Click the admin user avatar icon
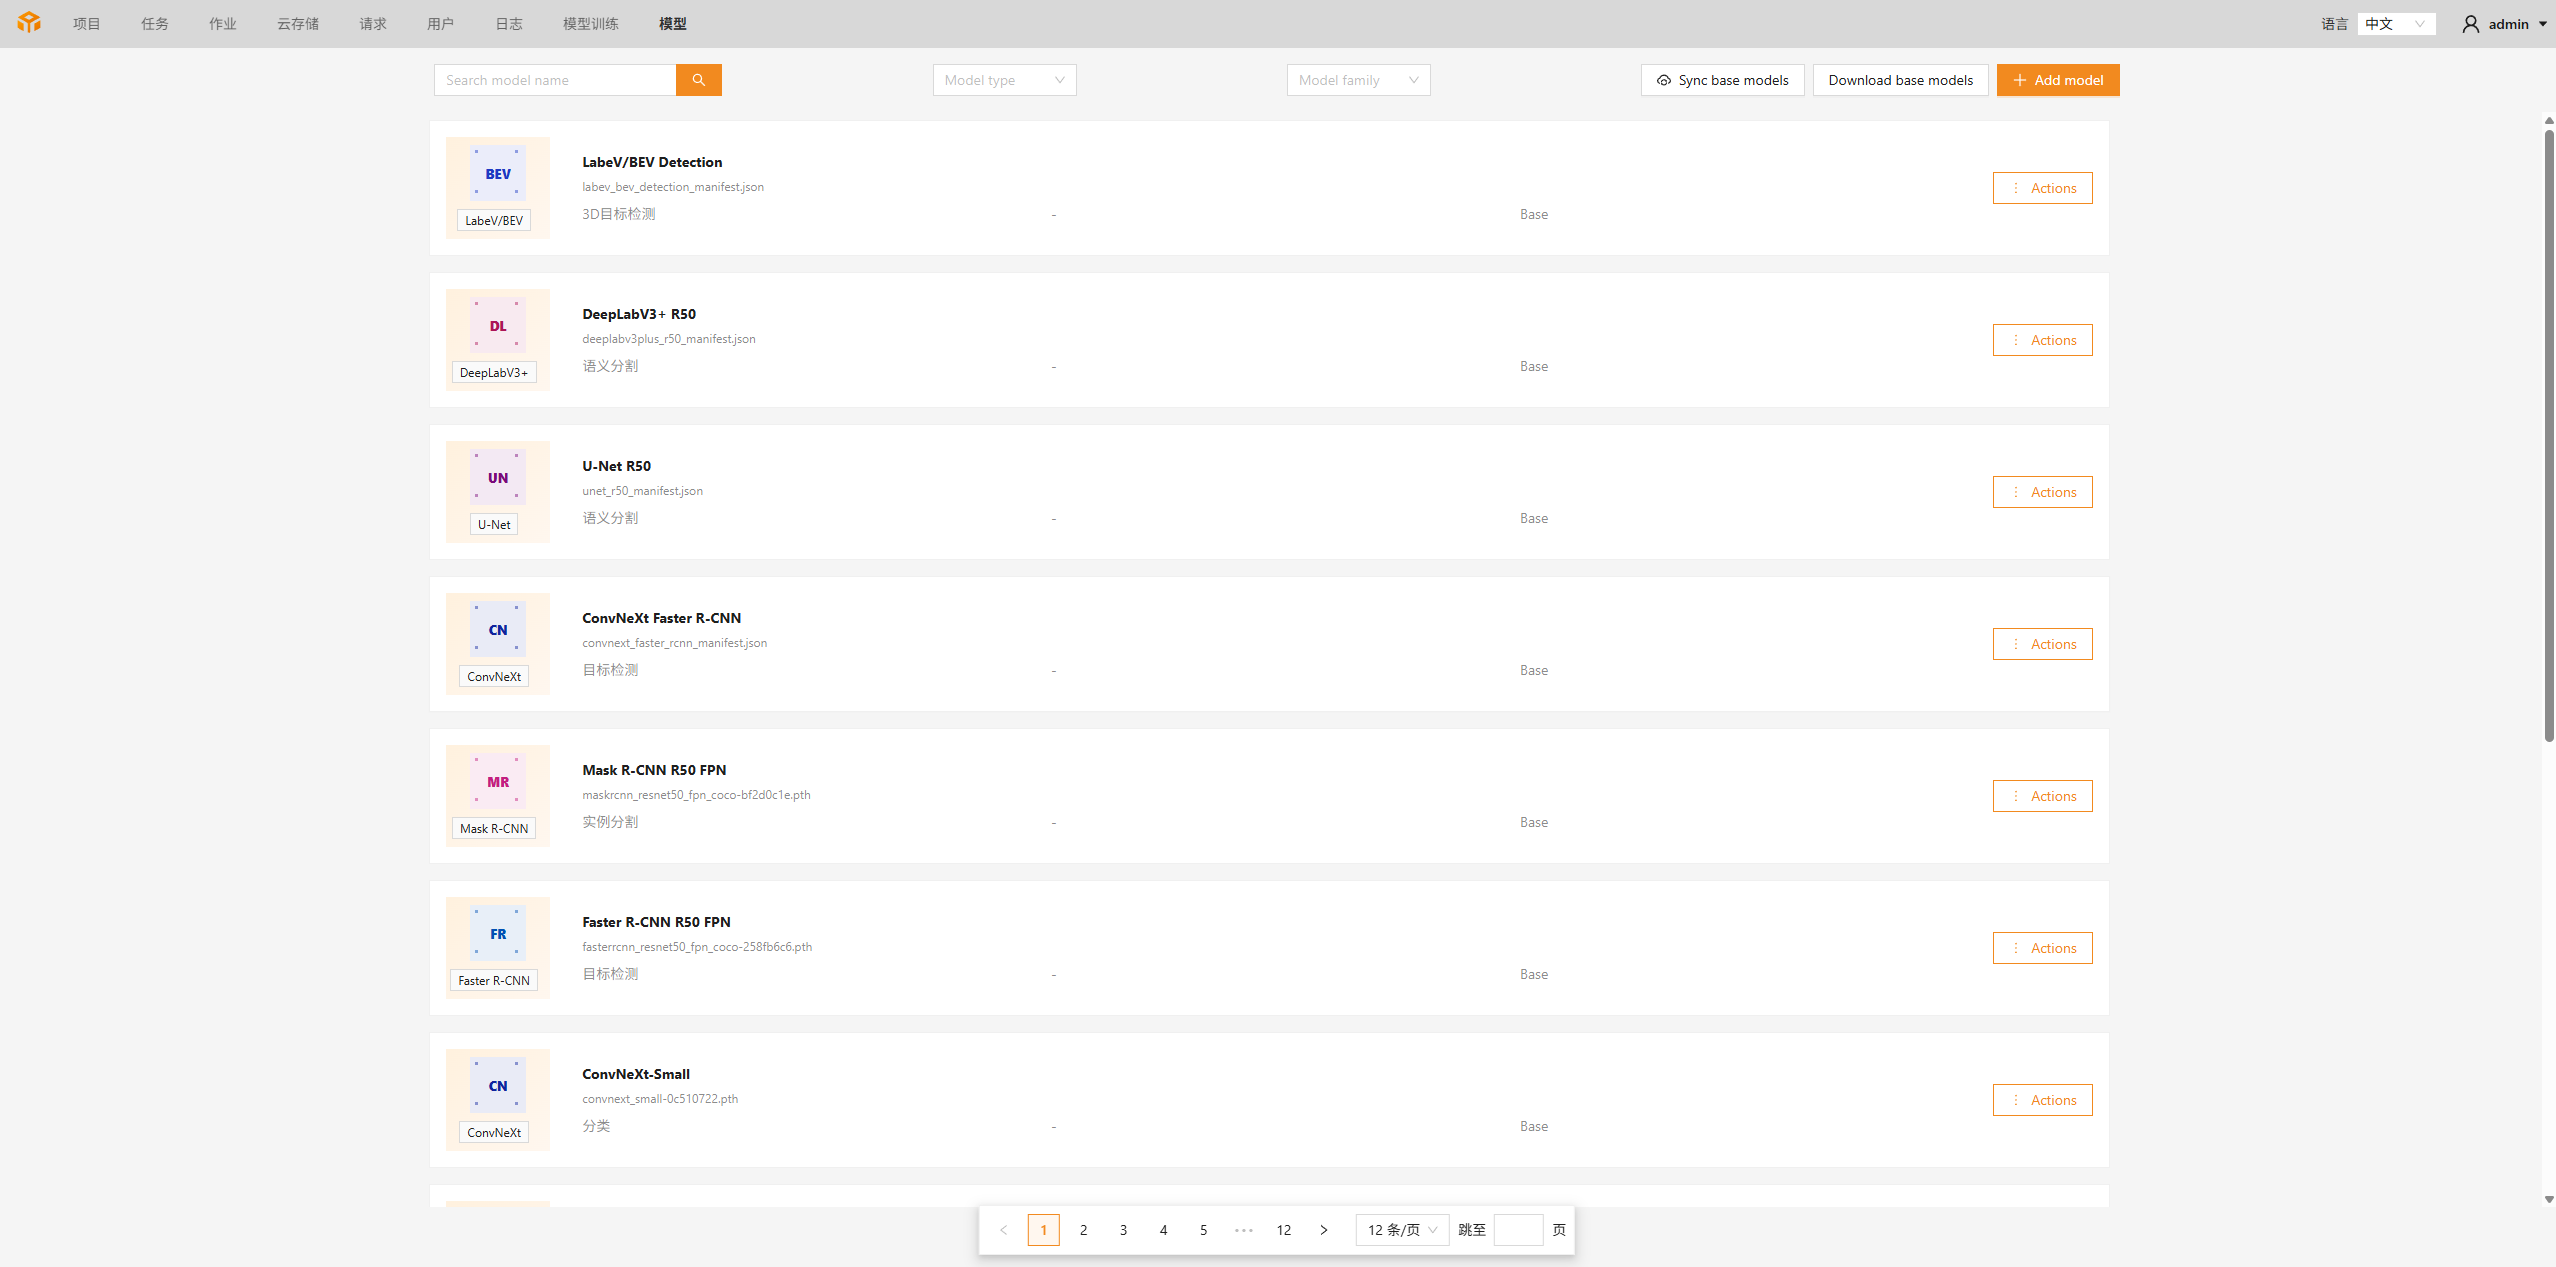This screenshot has width=2556, height=1267. pos(2470,24)
